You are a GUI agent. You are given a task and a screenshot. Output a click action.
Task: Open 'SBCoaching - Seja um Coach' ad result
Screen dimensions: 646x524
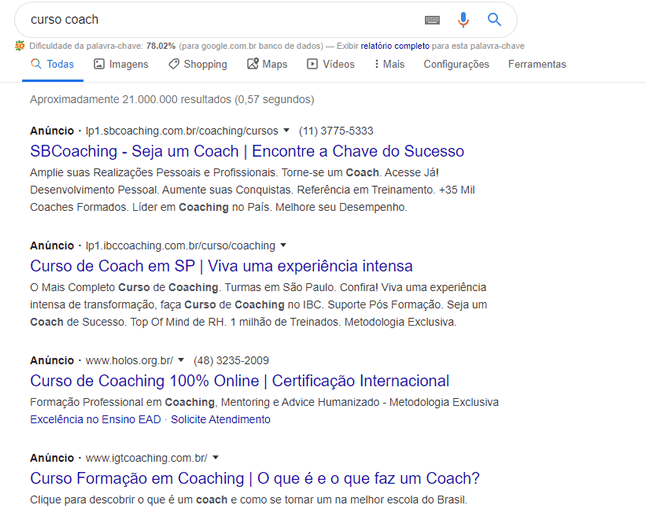click(247, 151)
